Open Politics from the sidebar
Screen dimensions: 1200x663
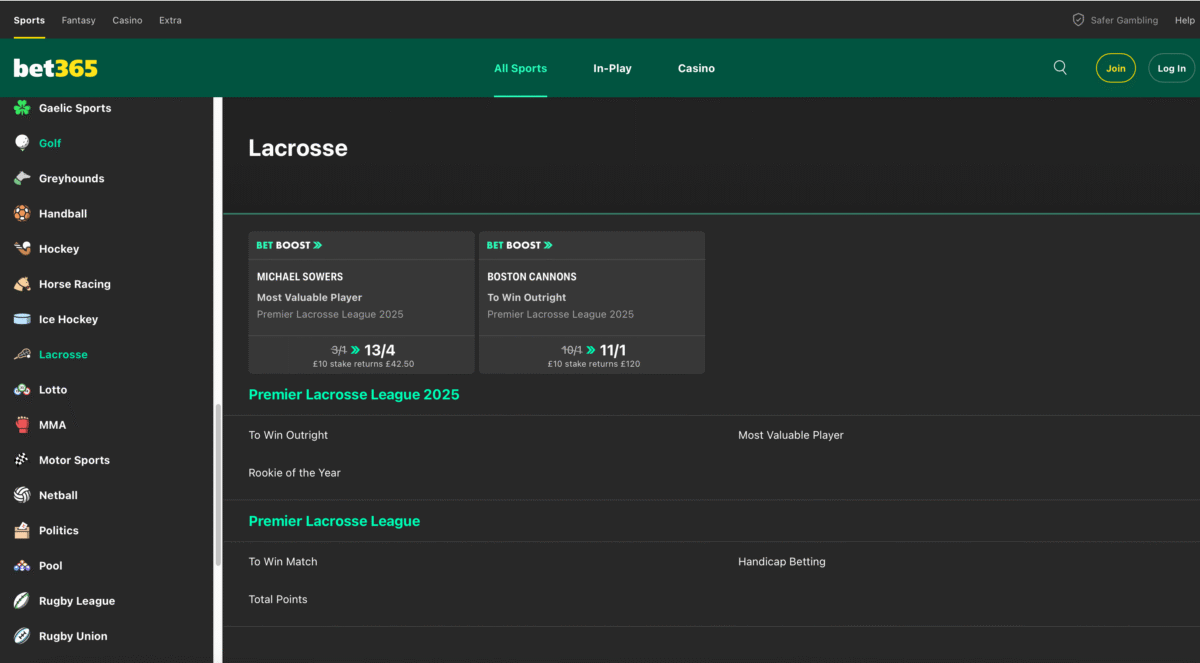point(59,531)
